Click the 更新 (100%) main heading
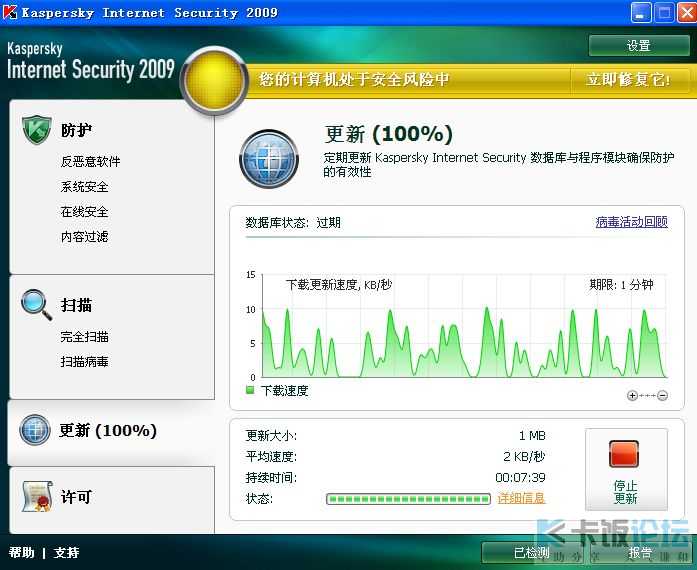 389,134
